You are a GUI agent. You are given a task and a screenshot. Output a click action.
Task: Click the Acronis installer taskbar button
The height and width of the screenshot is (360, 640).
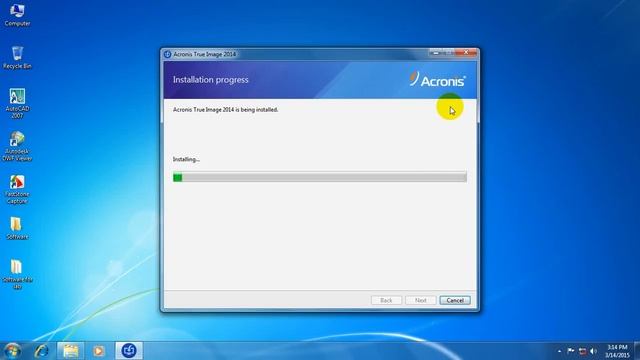click(129, 351)
